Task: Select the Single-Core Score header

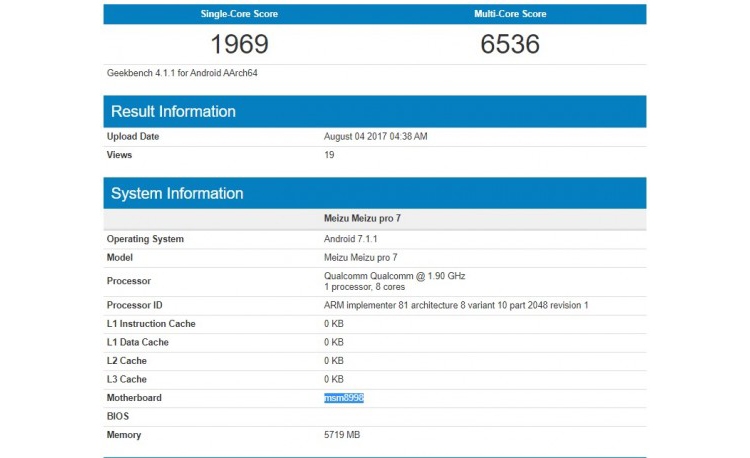Action: tap(239, 14)
